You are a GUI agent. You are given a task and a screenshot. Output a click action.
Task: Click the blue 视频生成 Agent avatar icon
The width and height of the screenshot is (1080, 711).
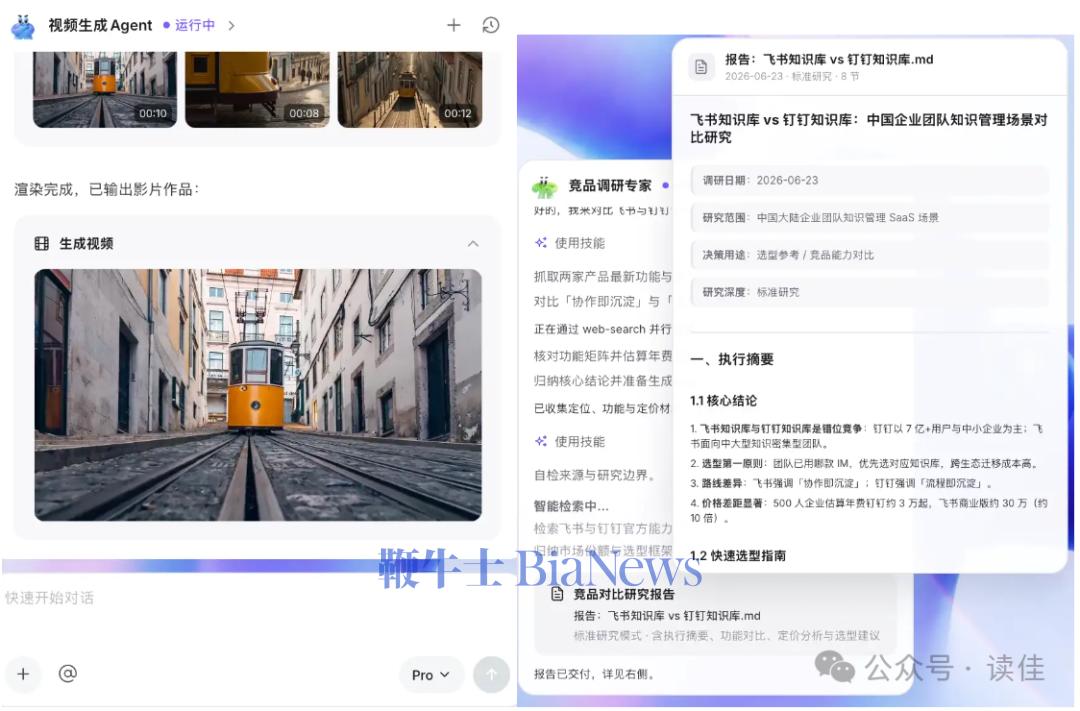click(23, 26)
